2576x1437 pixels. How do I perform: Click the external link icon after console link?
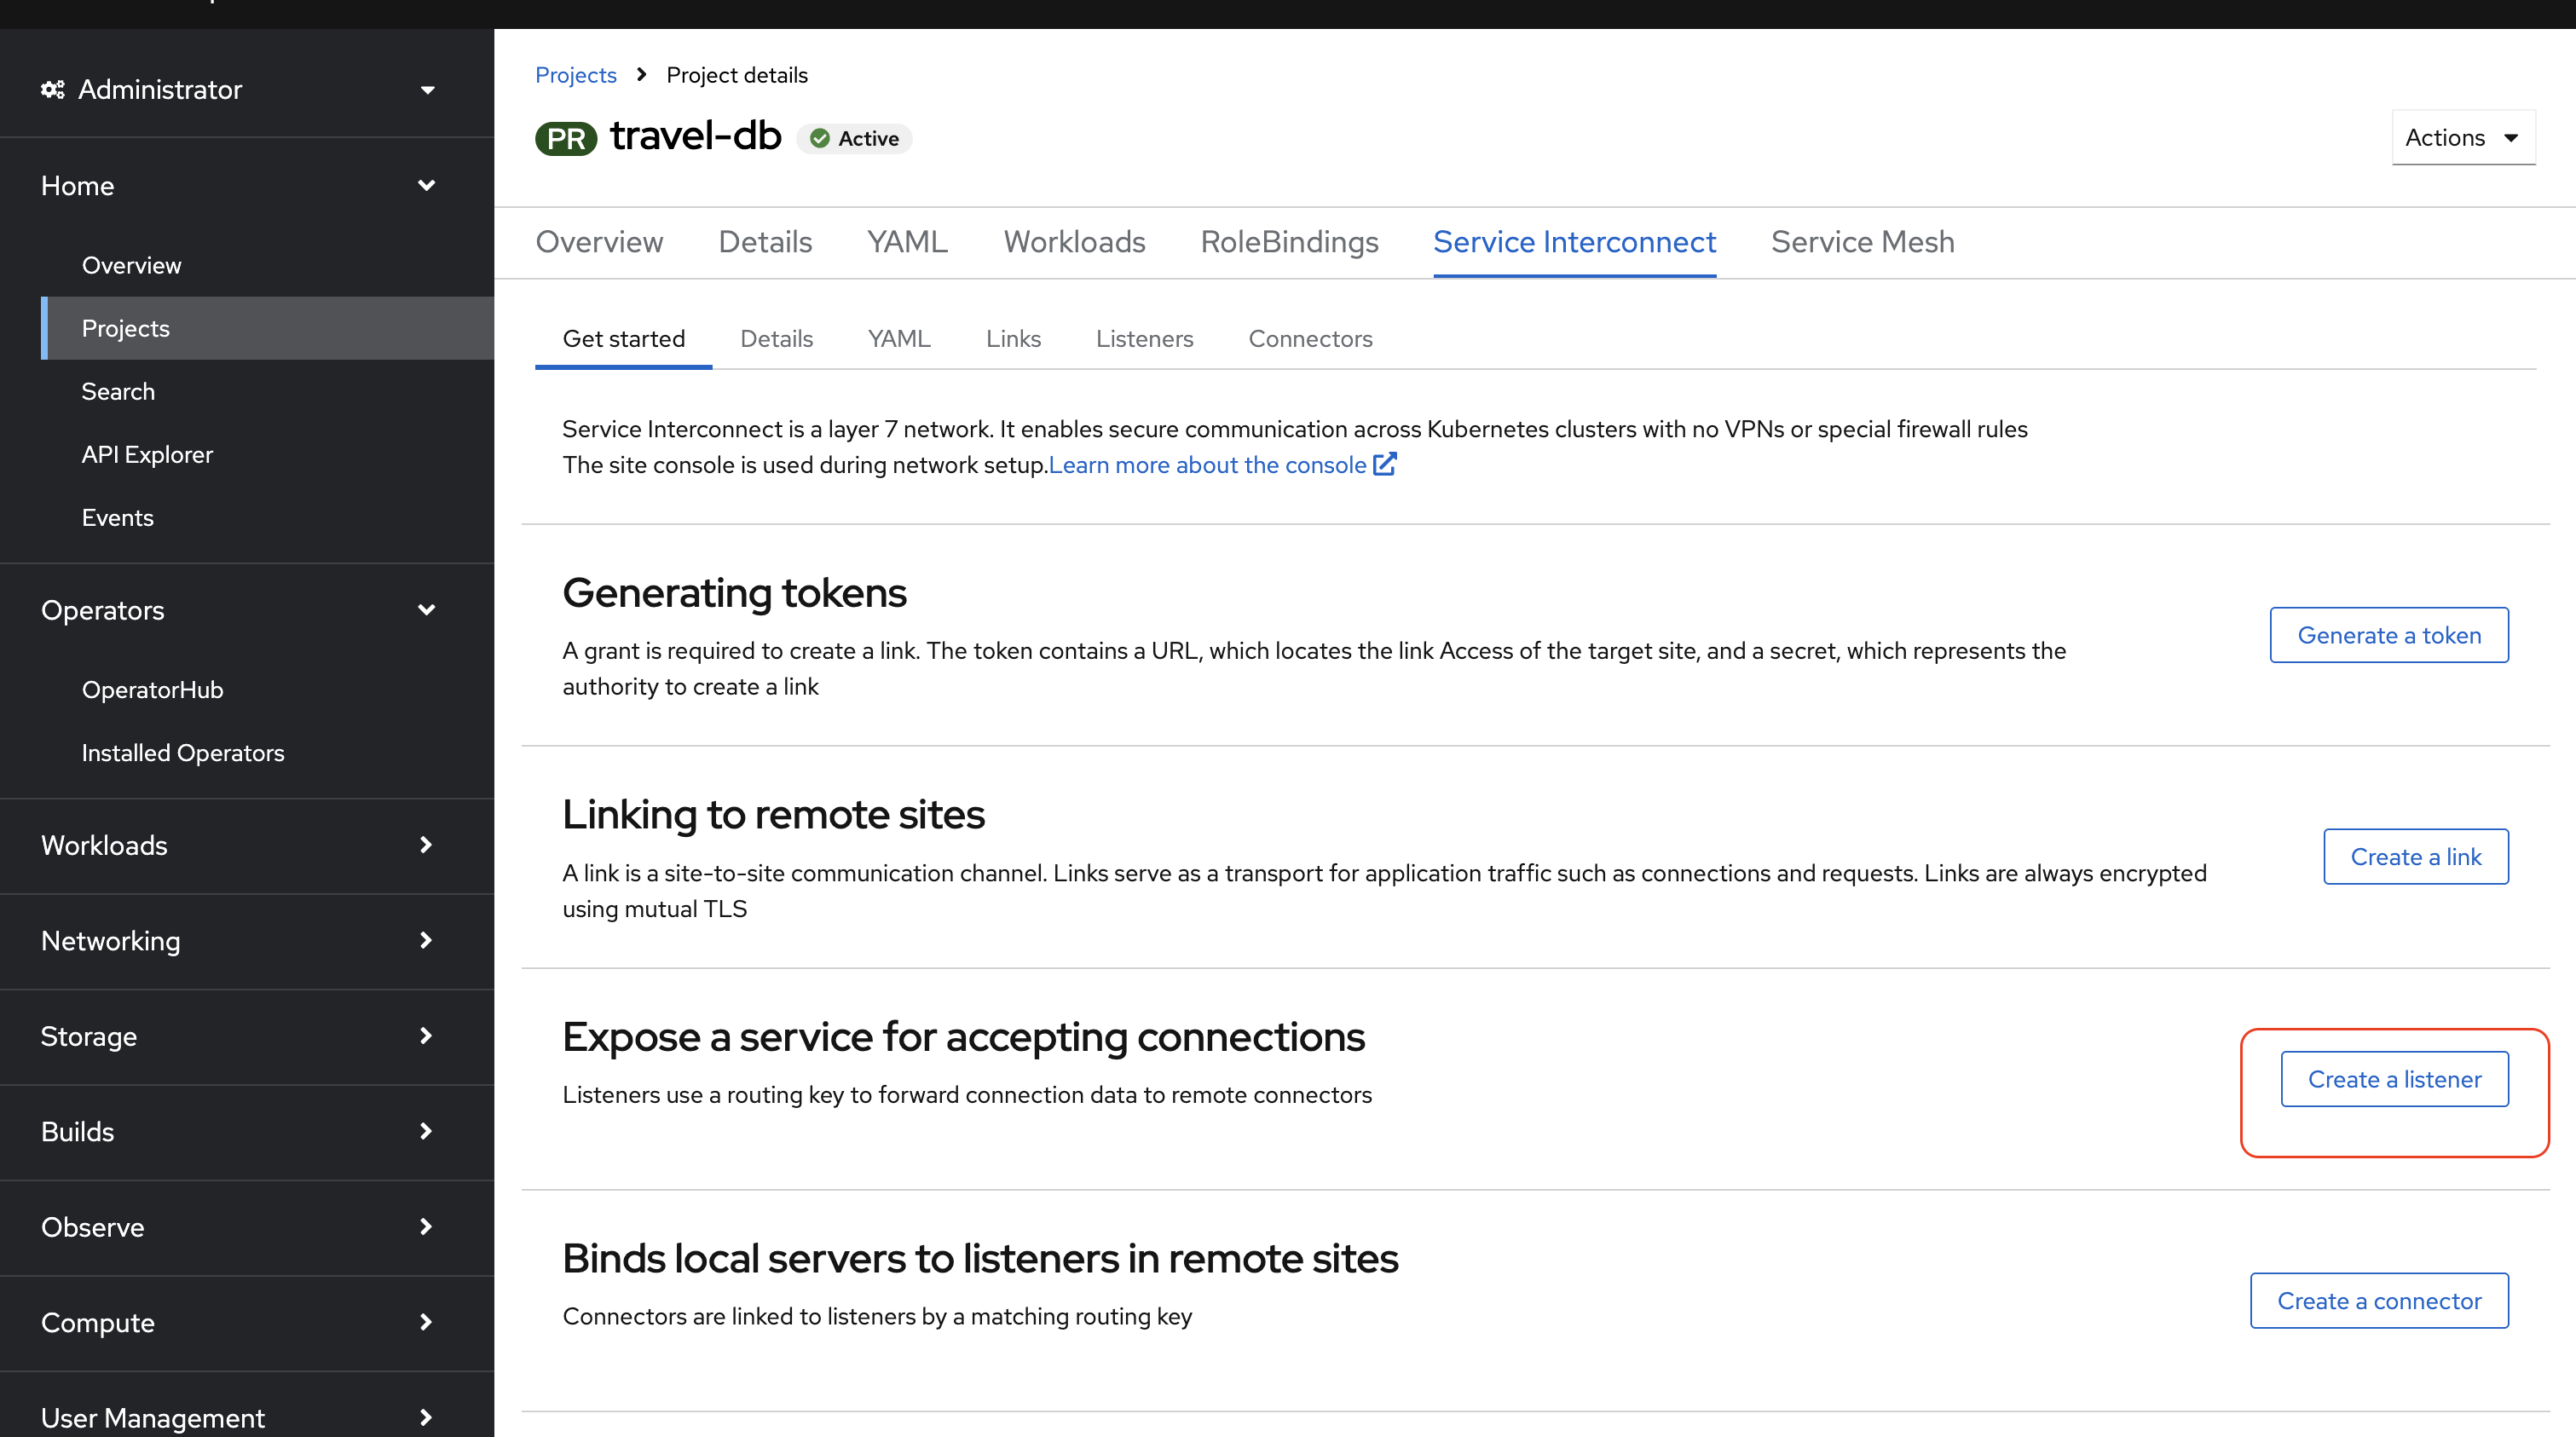pyautogui.click(x=1385, y=464)
